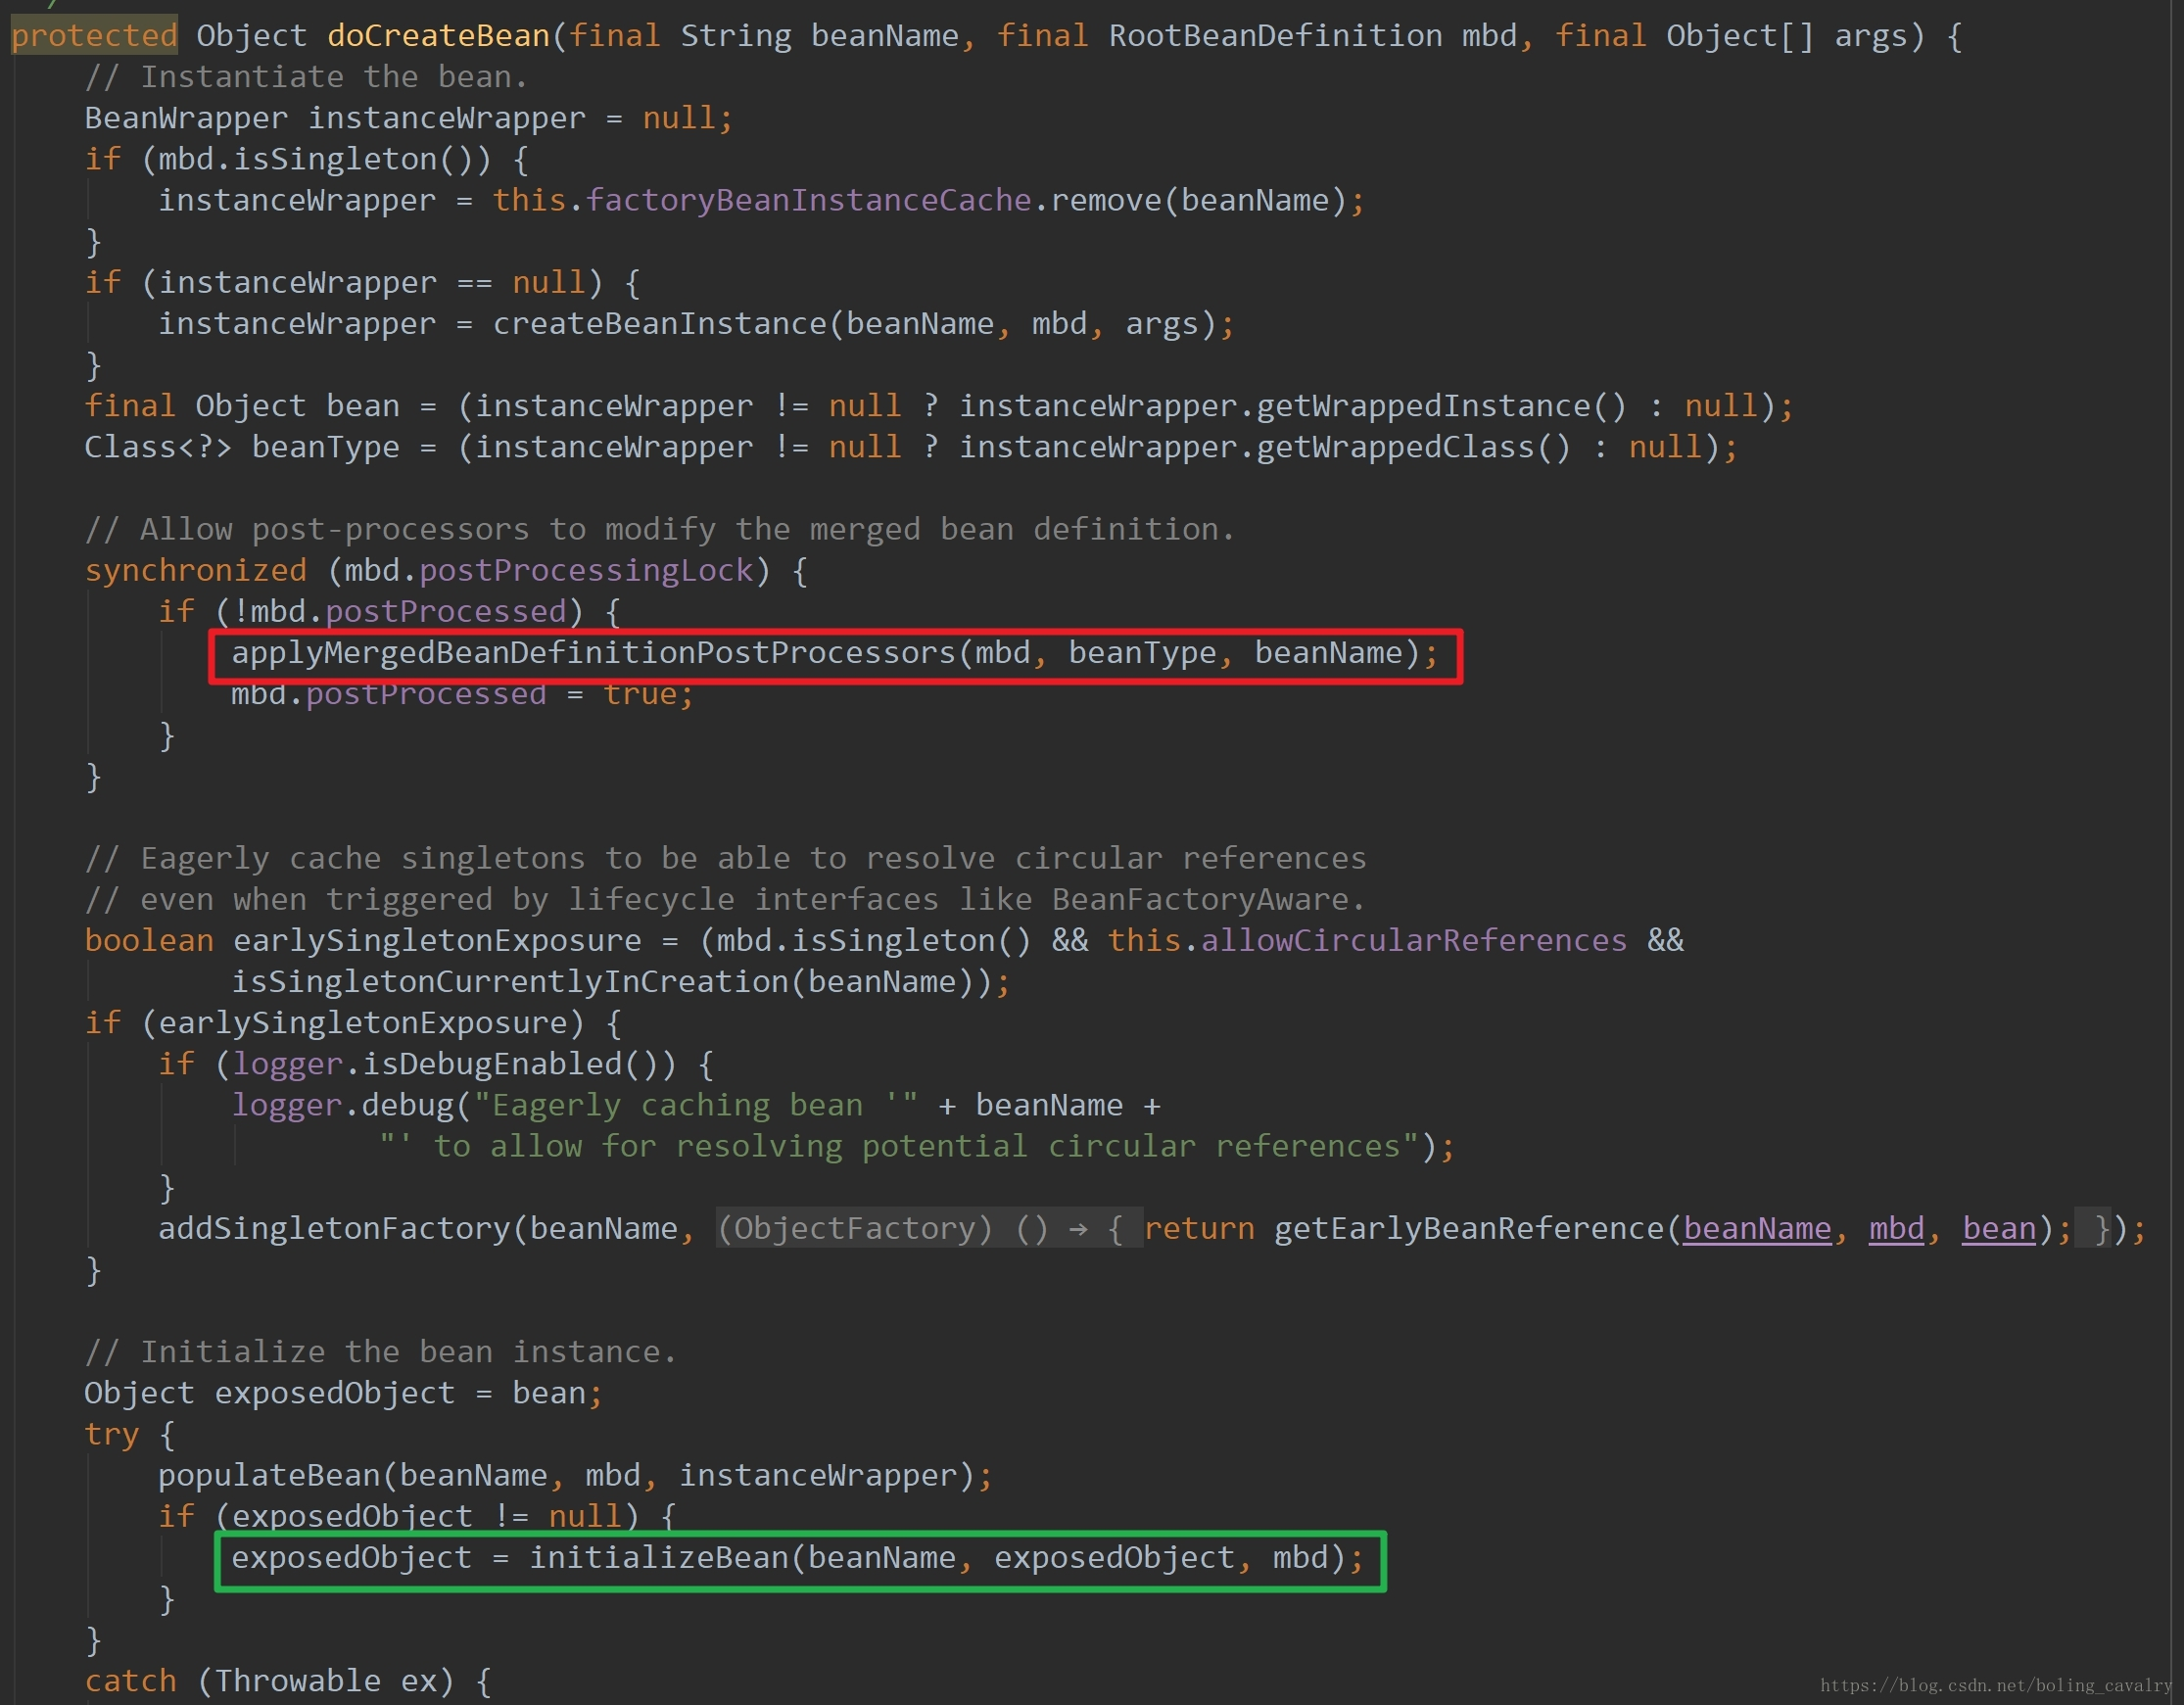Expand the folded (ObjectFactory) lambda region

coord(928,1228)
